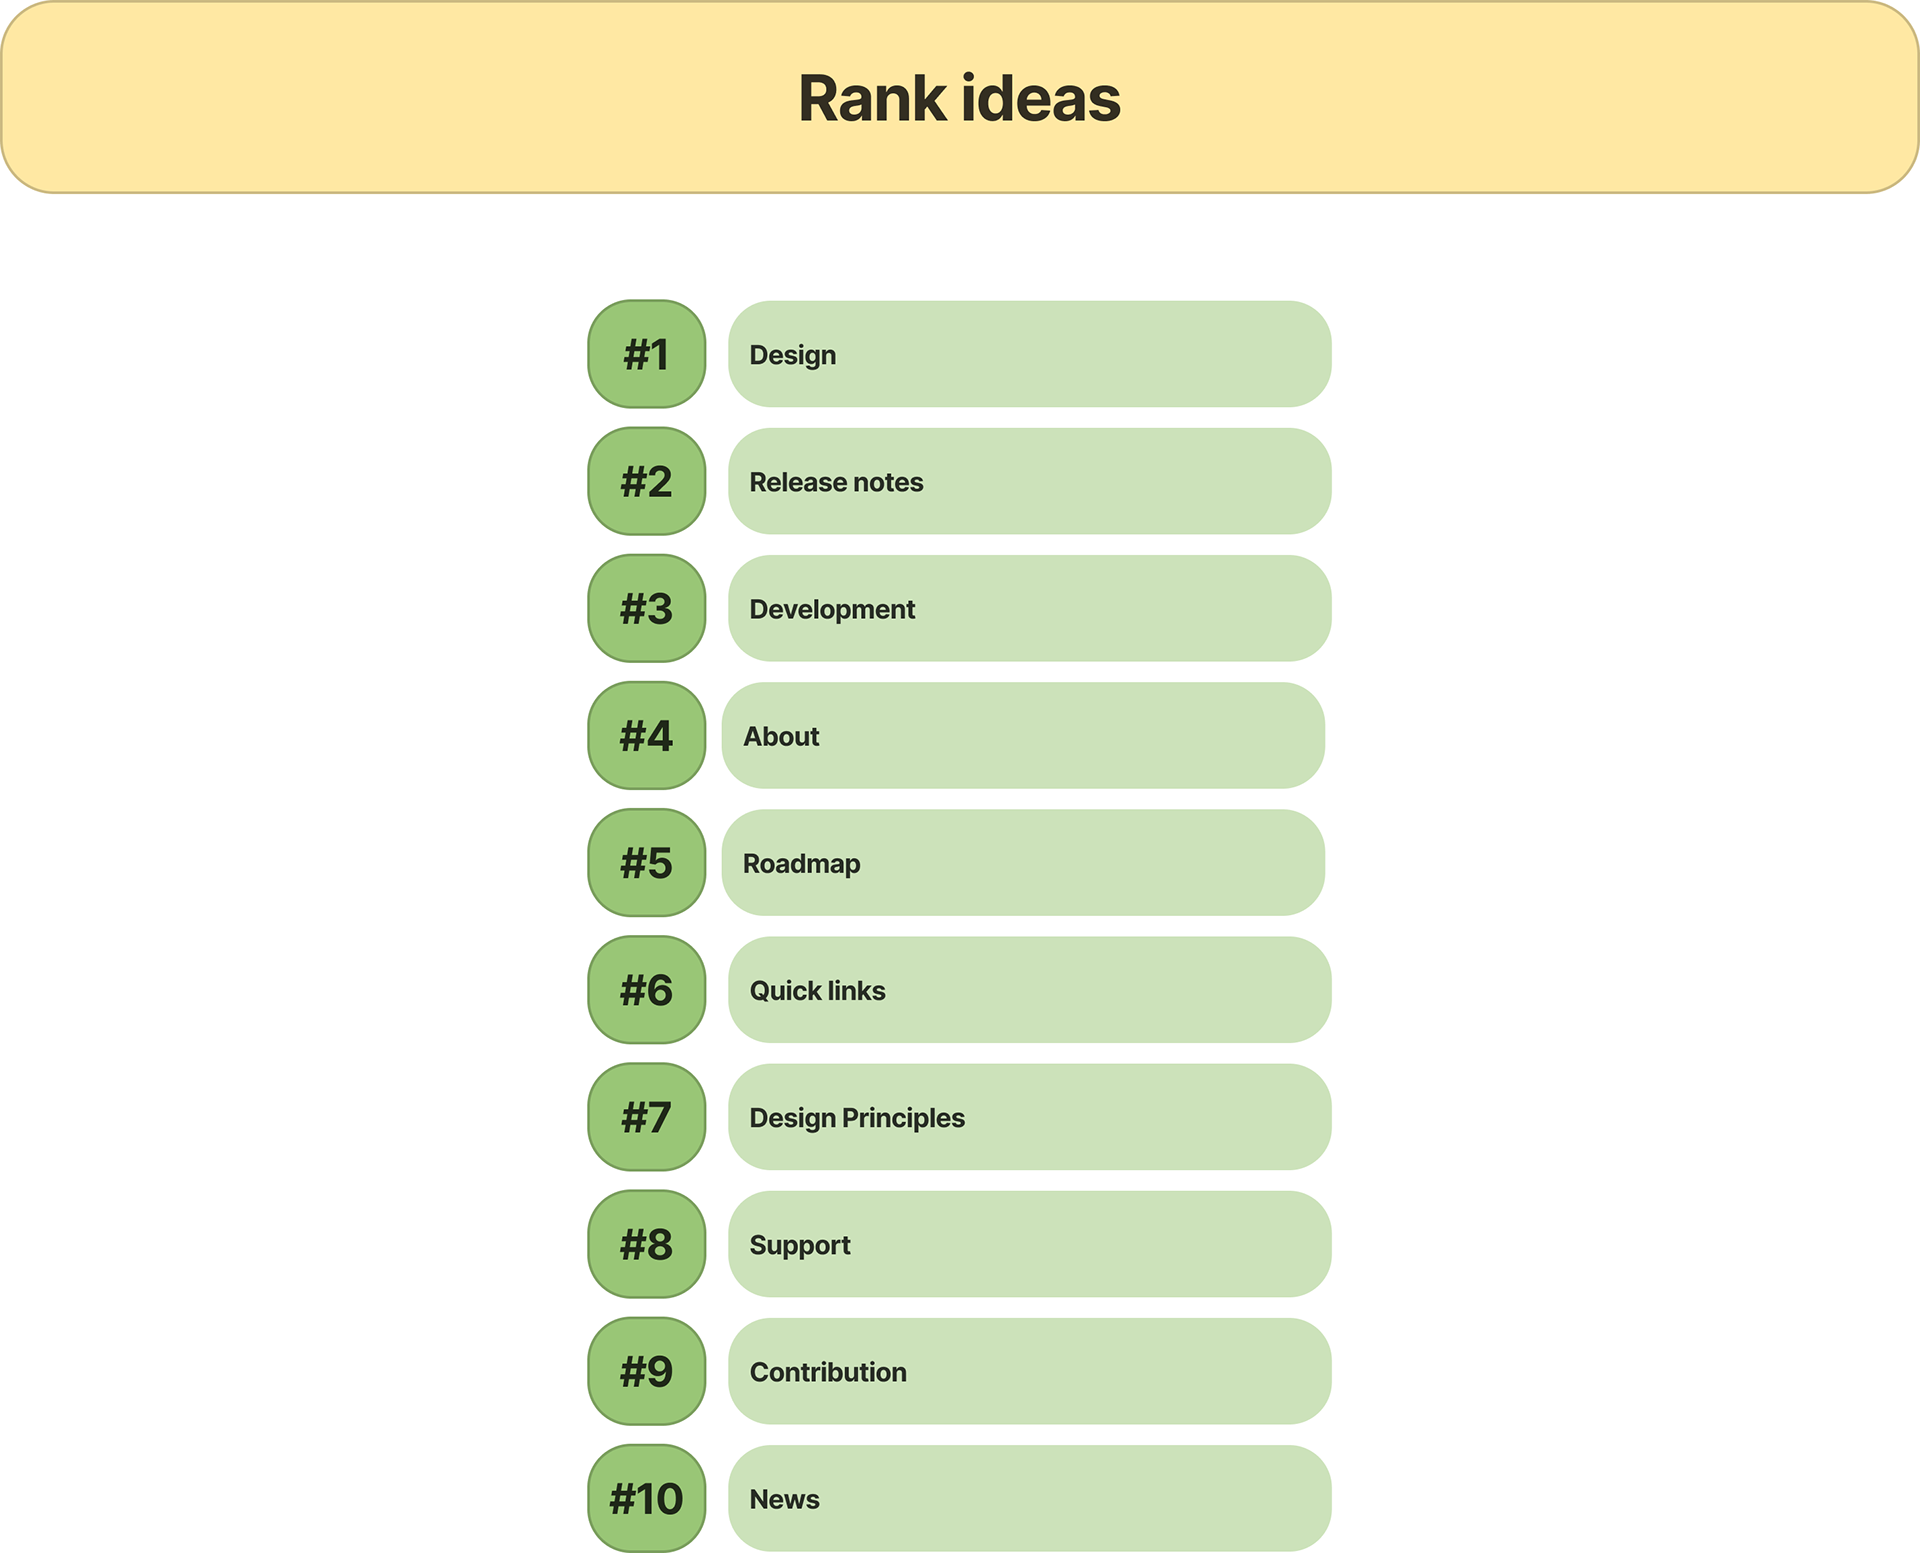
Task: Select the #6 rank badge
Action: point(647,989)
